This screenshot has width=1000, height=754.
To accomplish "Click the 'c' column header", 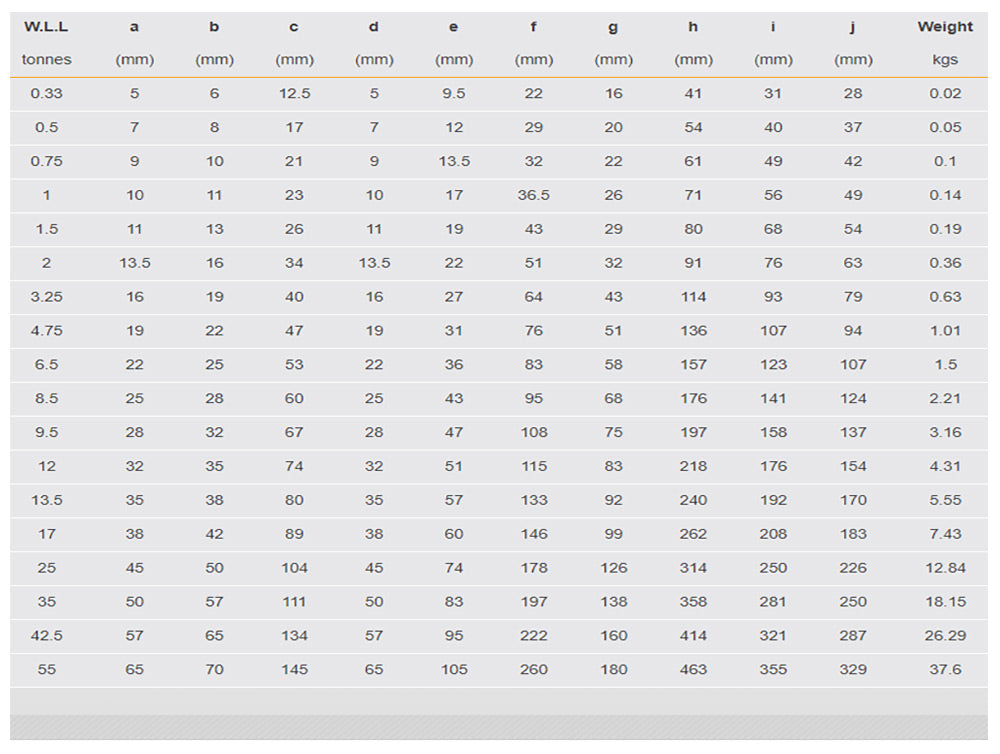I will click(294, 27).
